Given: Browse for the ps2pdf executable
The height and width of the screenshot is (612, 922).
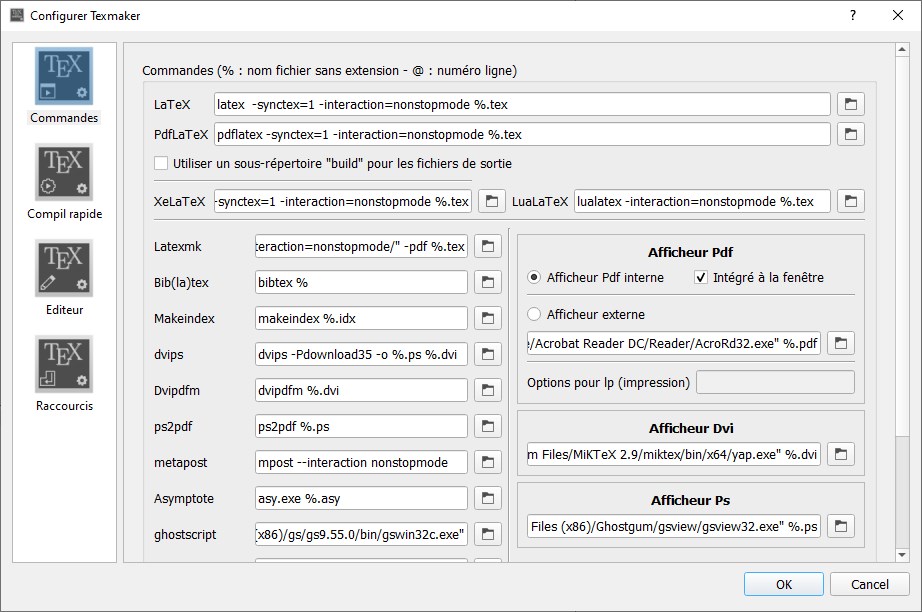Looking at the screenshot, I should pos(487,426).
